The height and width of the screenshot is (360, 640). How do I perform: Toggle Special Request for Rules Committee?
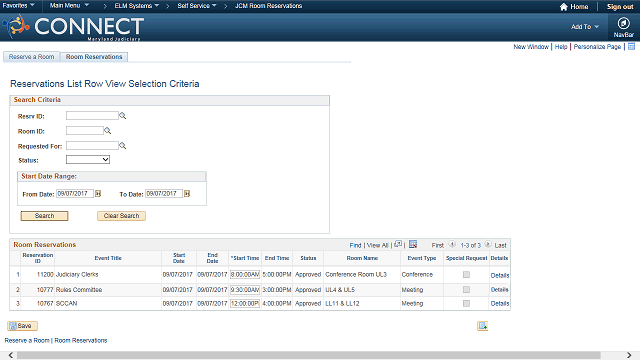tap(466, 289)
